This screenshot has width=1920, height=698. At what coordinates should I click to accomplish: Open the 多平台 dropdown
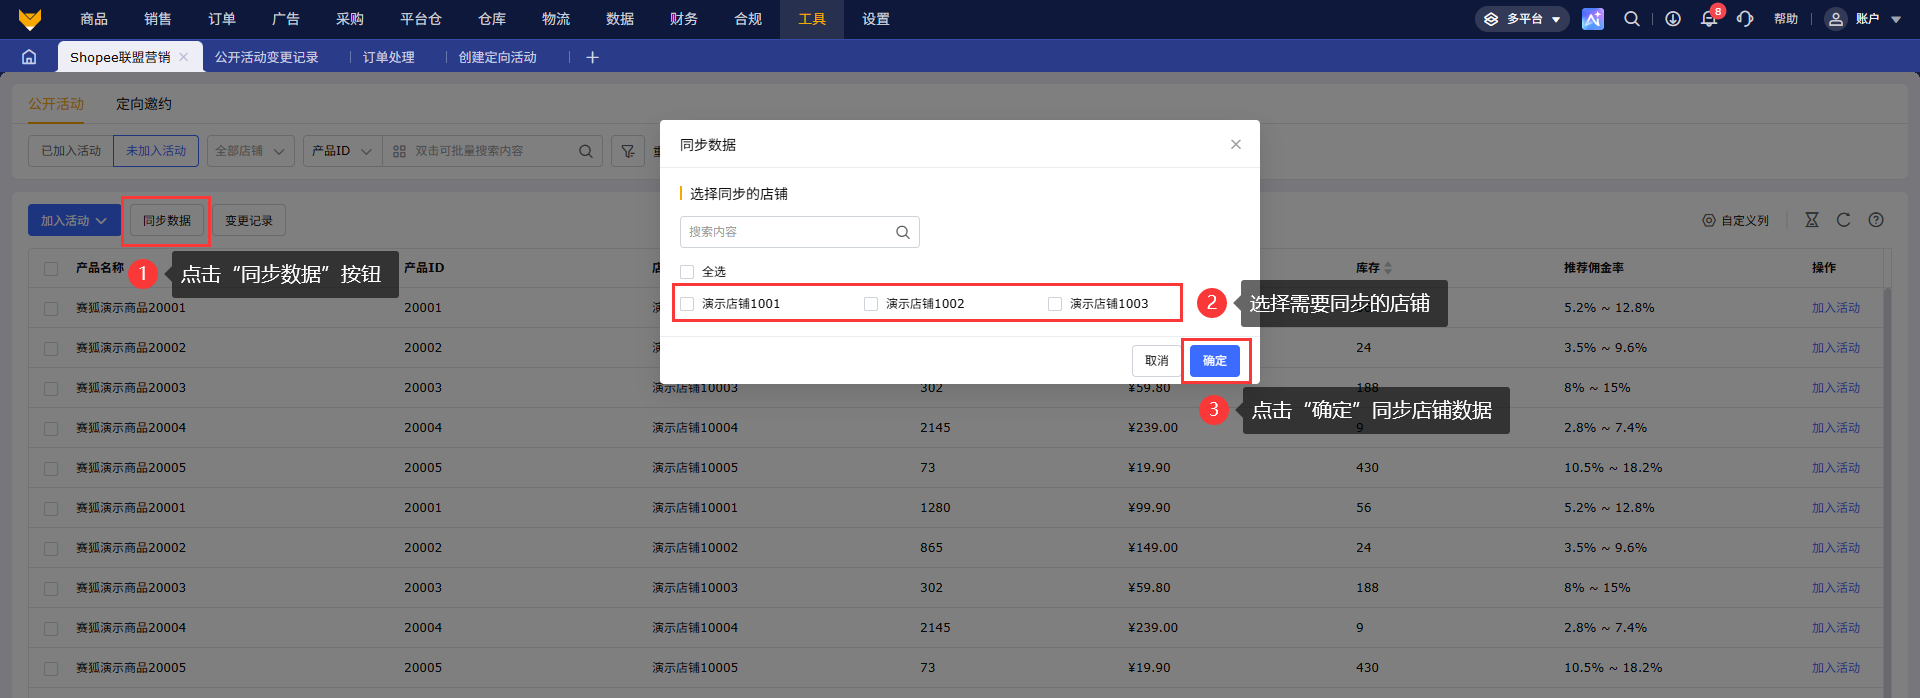pyautogui.click(x=1522, y=19)
